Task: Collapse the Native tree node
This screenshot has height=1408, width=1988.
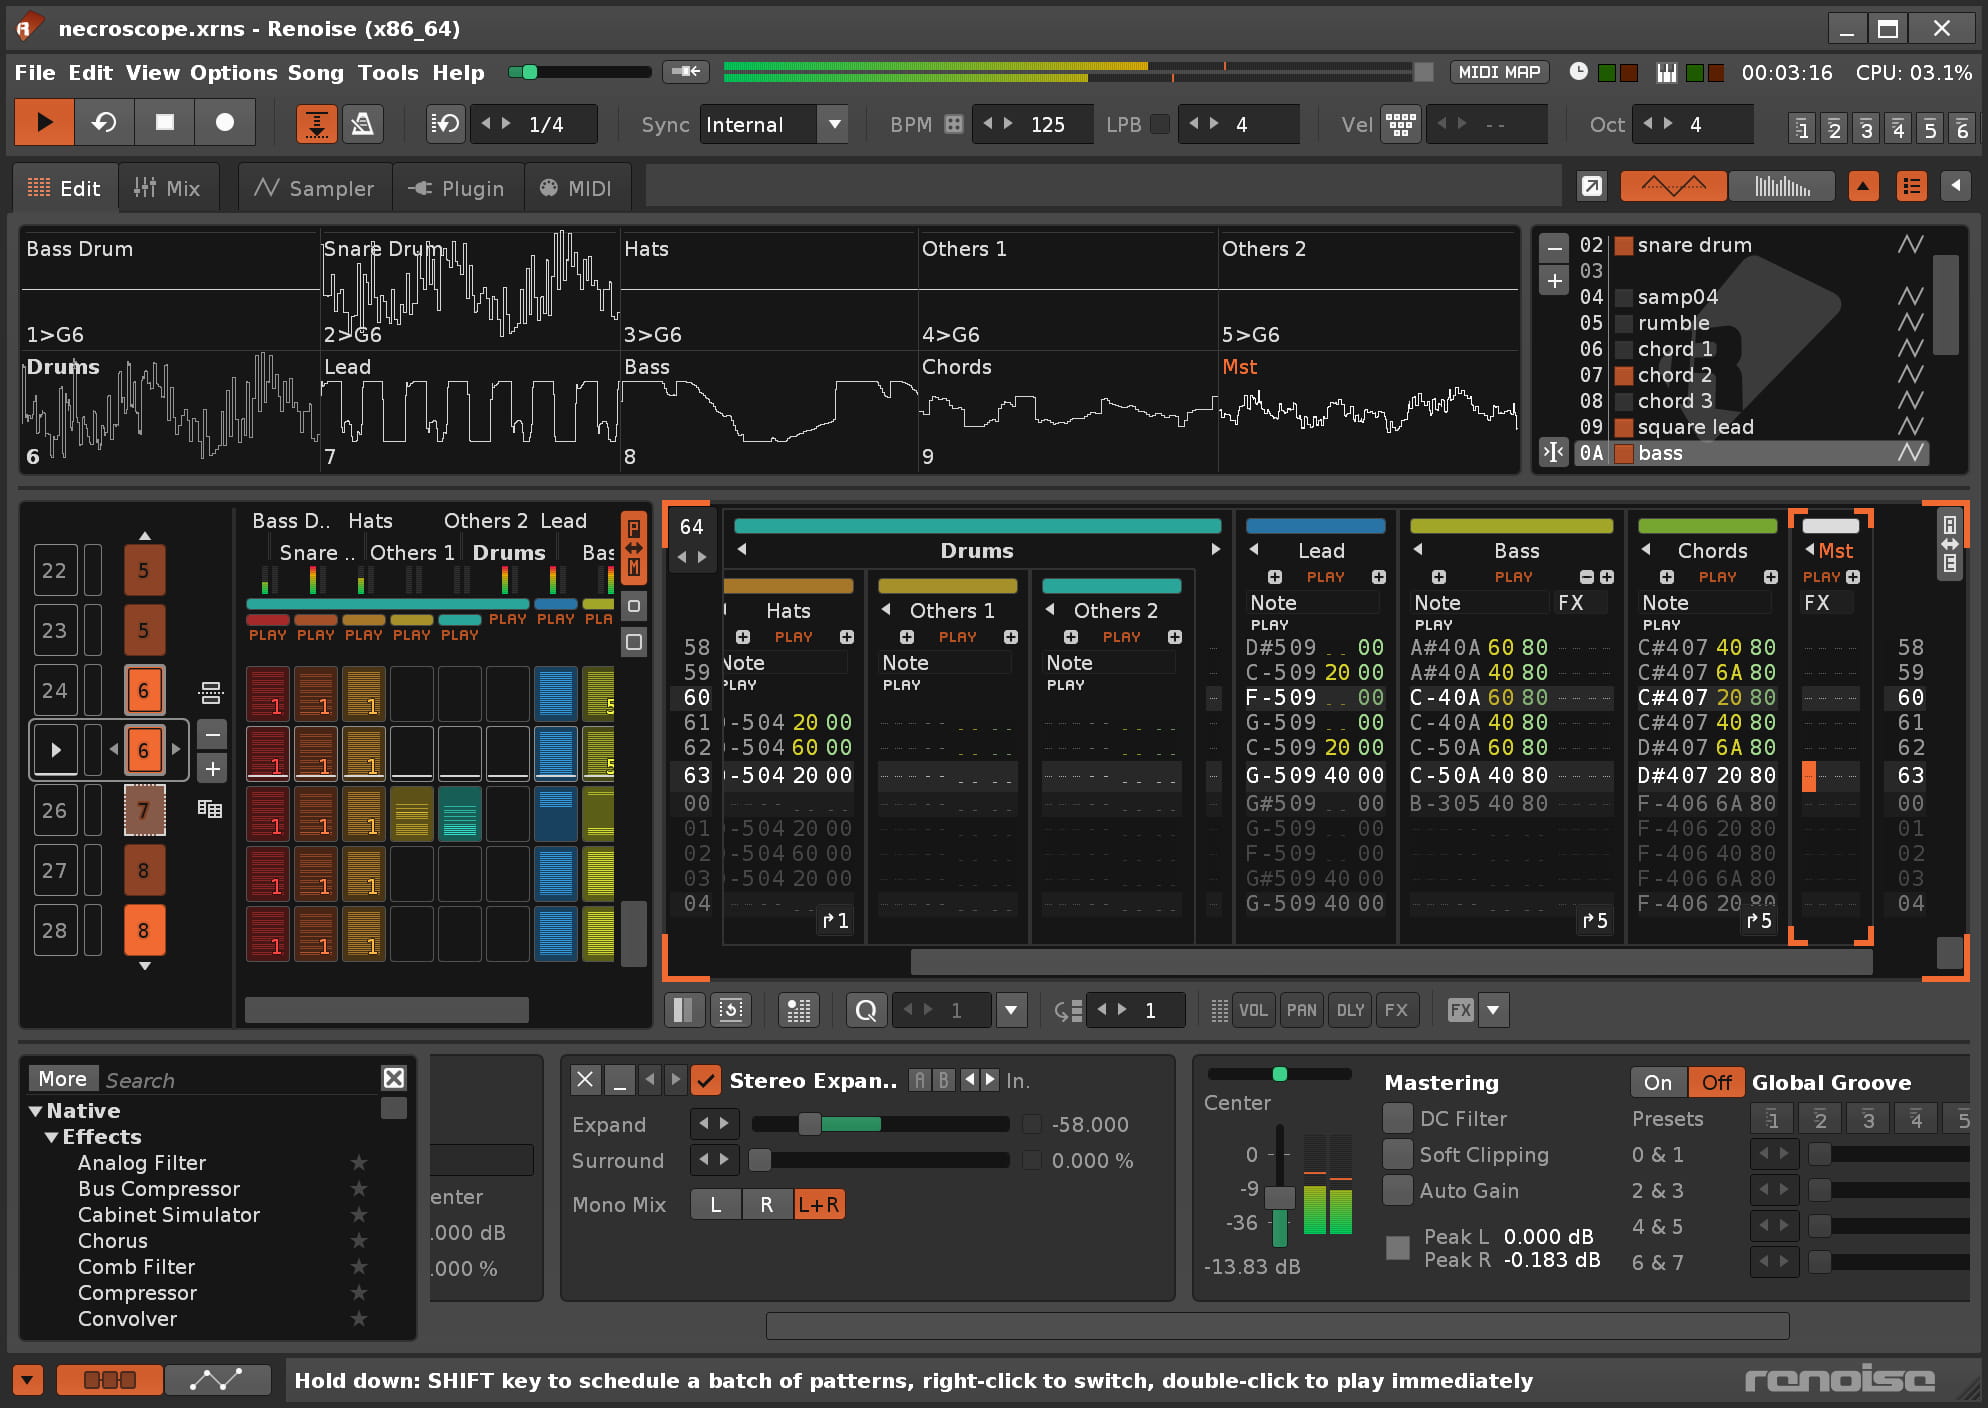Action: click(x=36, y=1111)
